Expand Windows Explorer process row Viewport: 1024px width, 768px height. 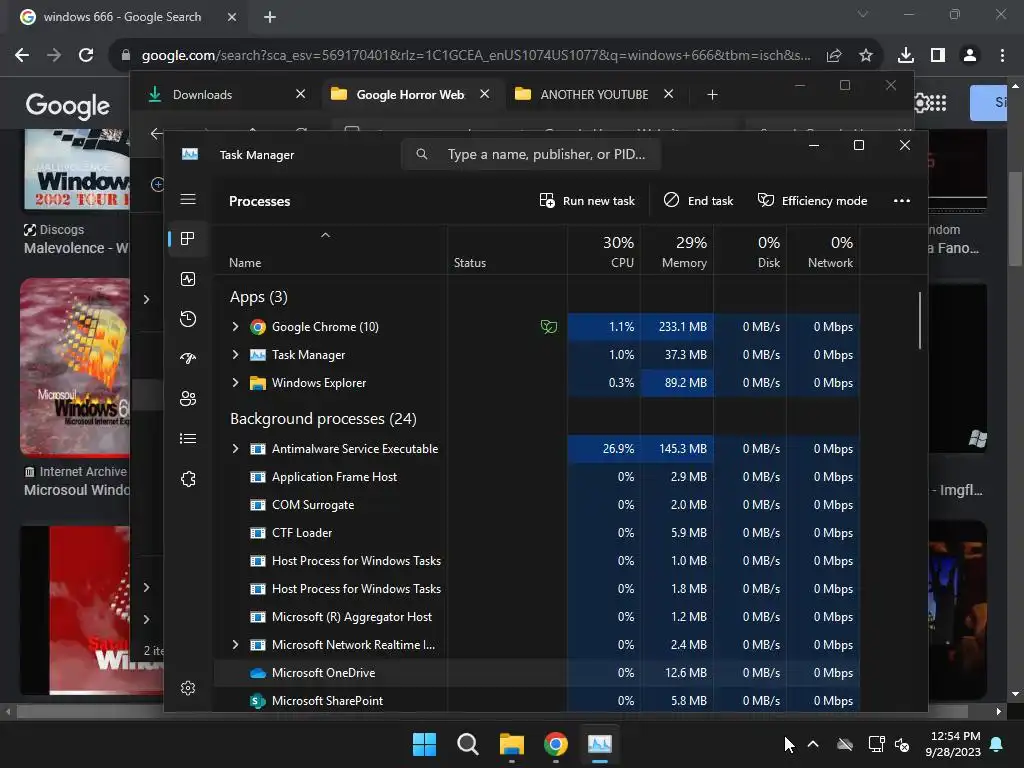[x=235, y=383]
